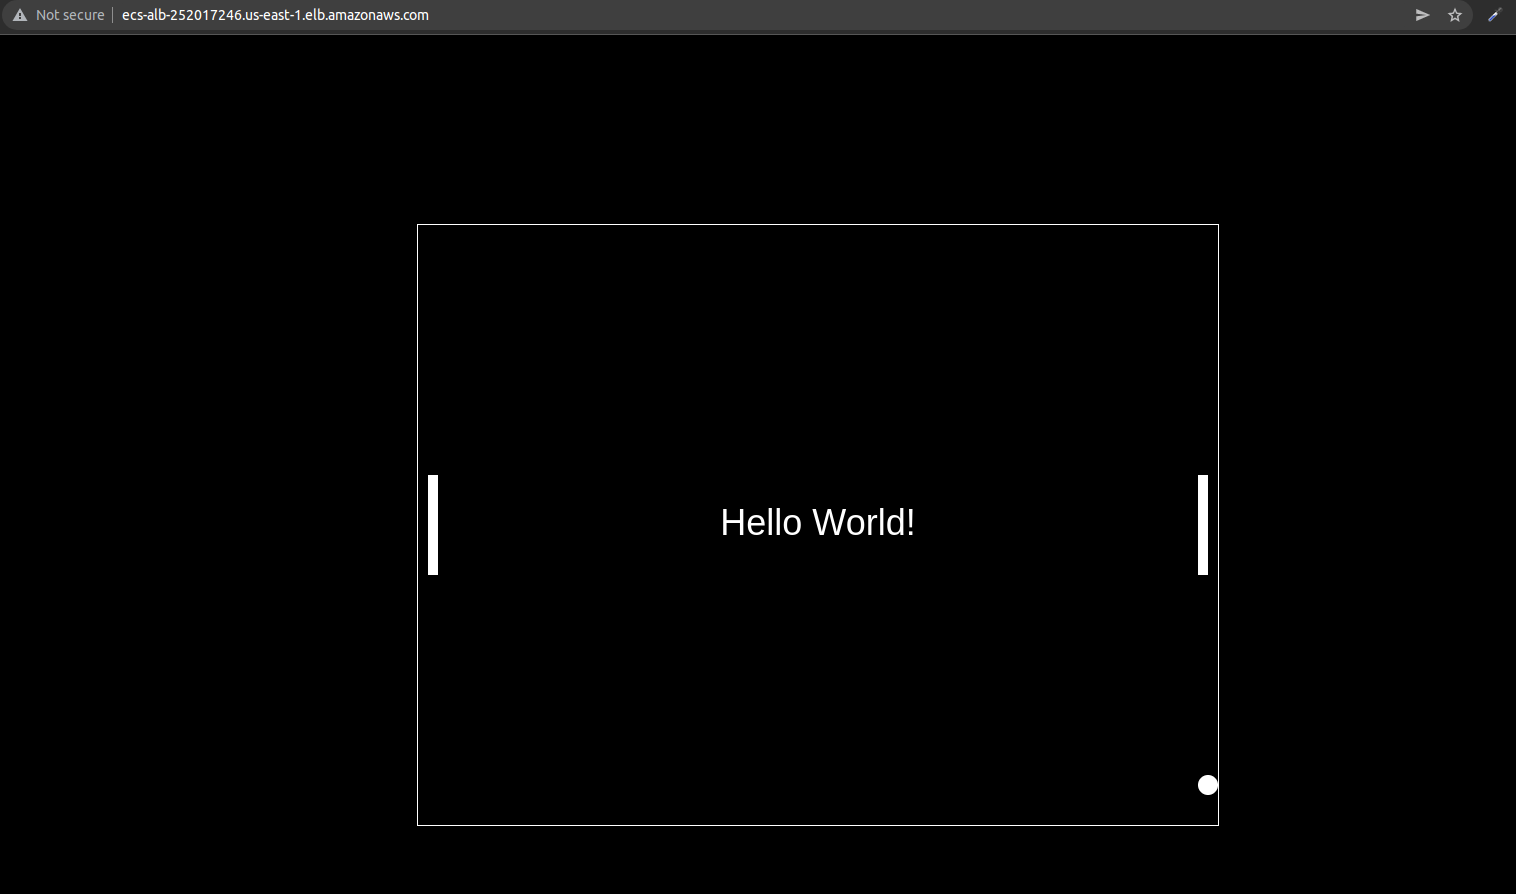
Task: Click the right Pong paddle
Action: (x=1203, y=525)
